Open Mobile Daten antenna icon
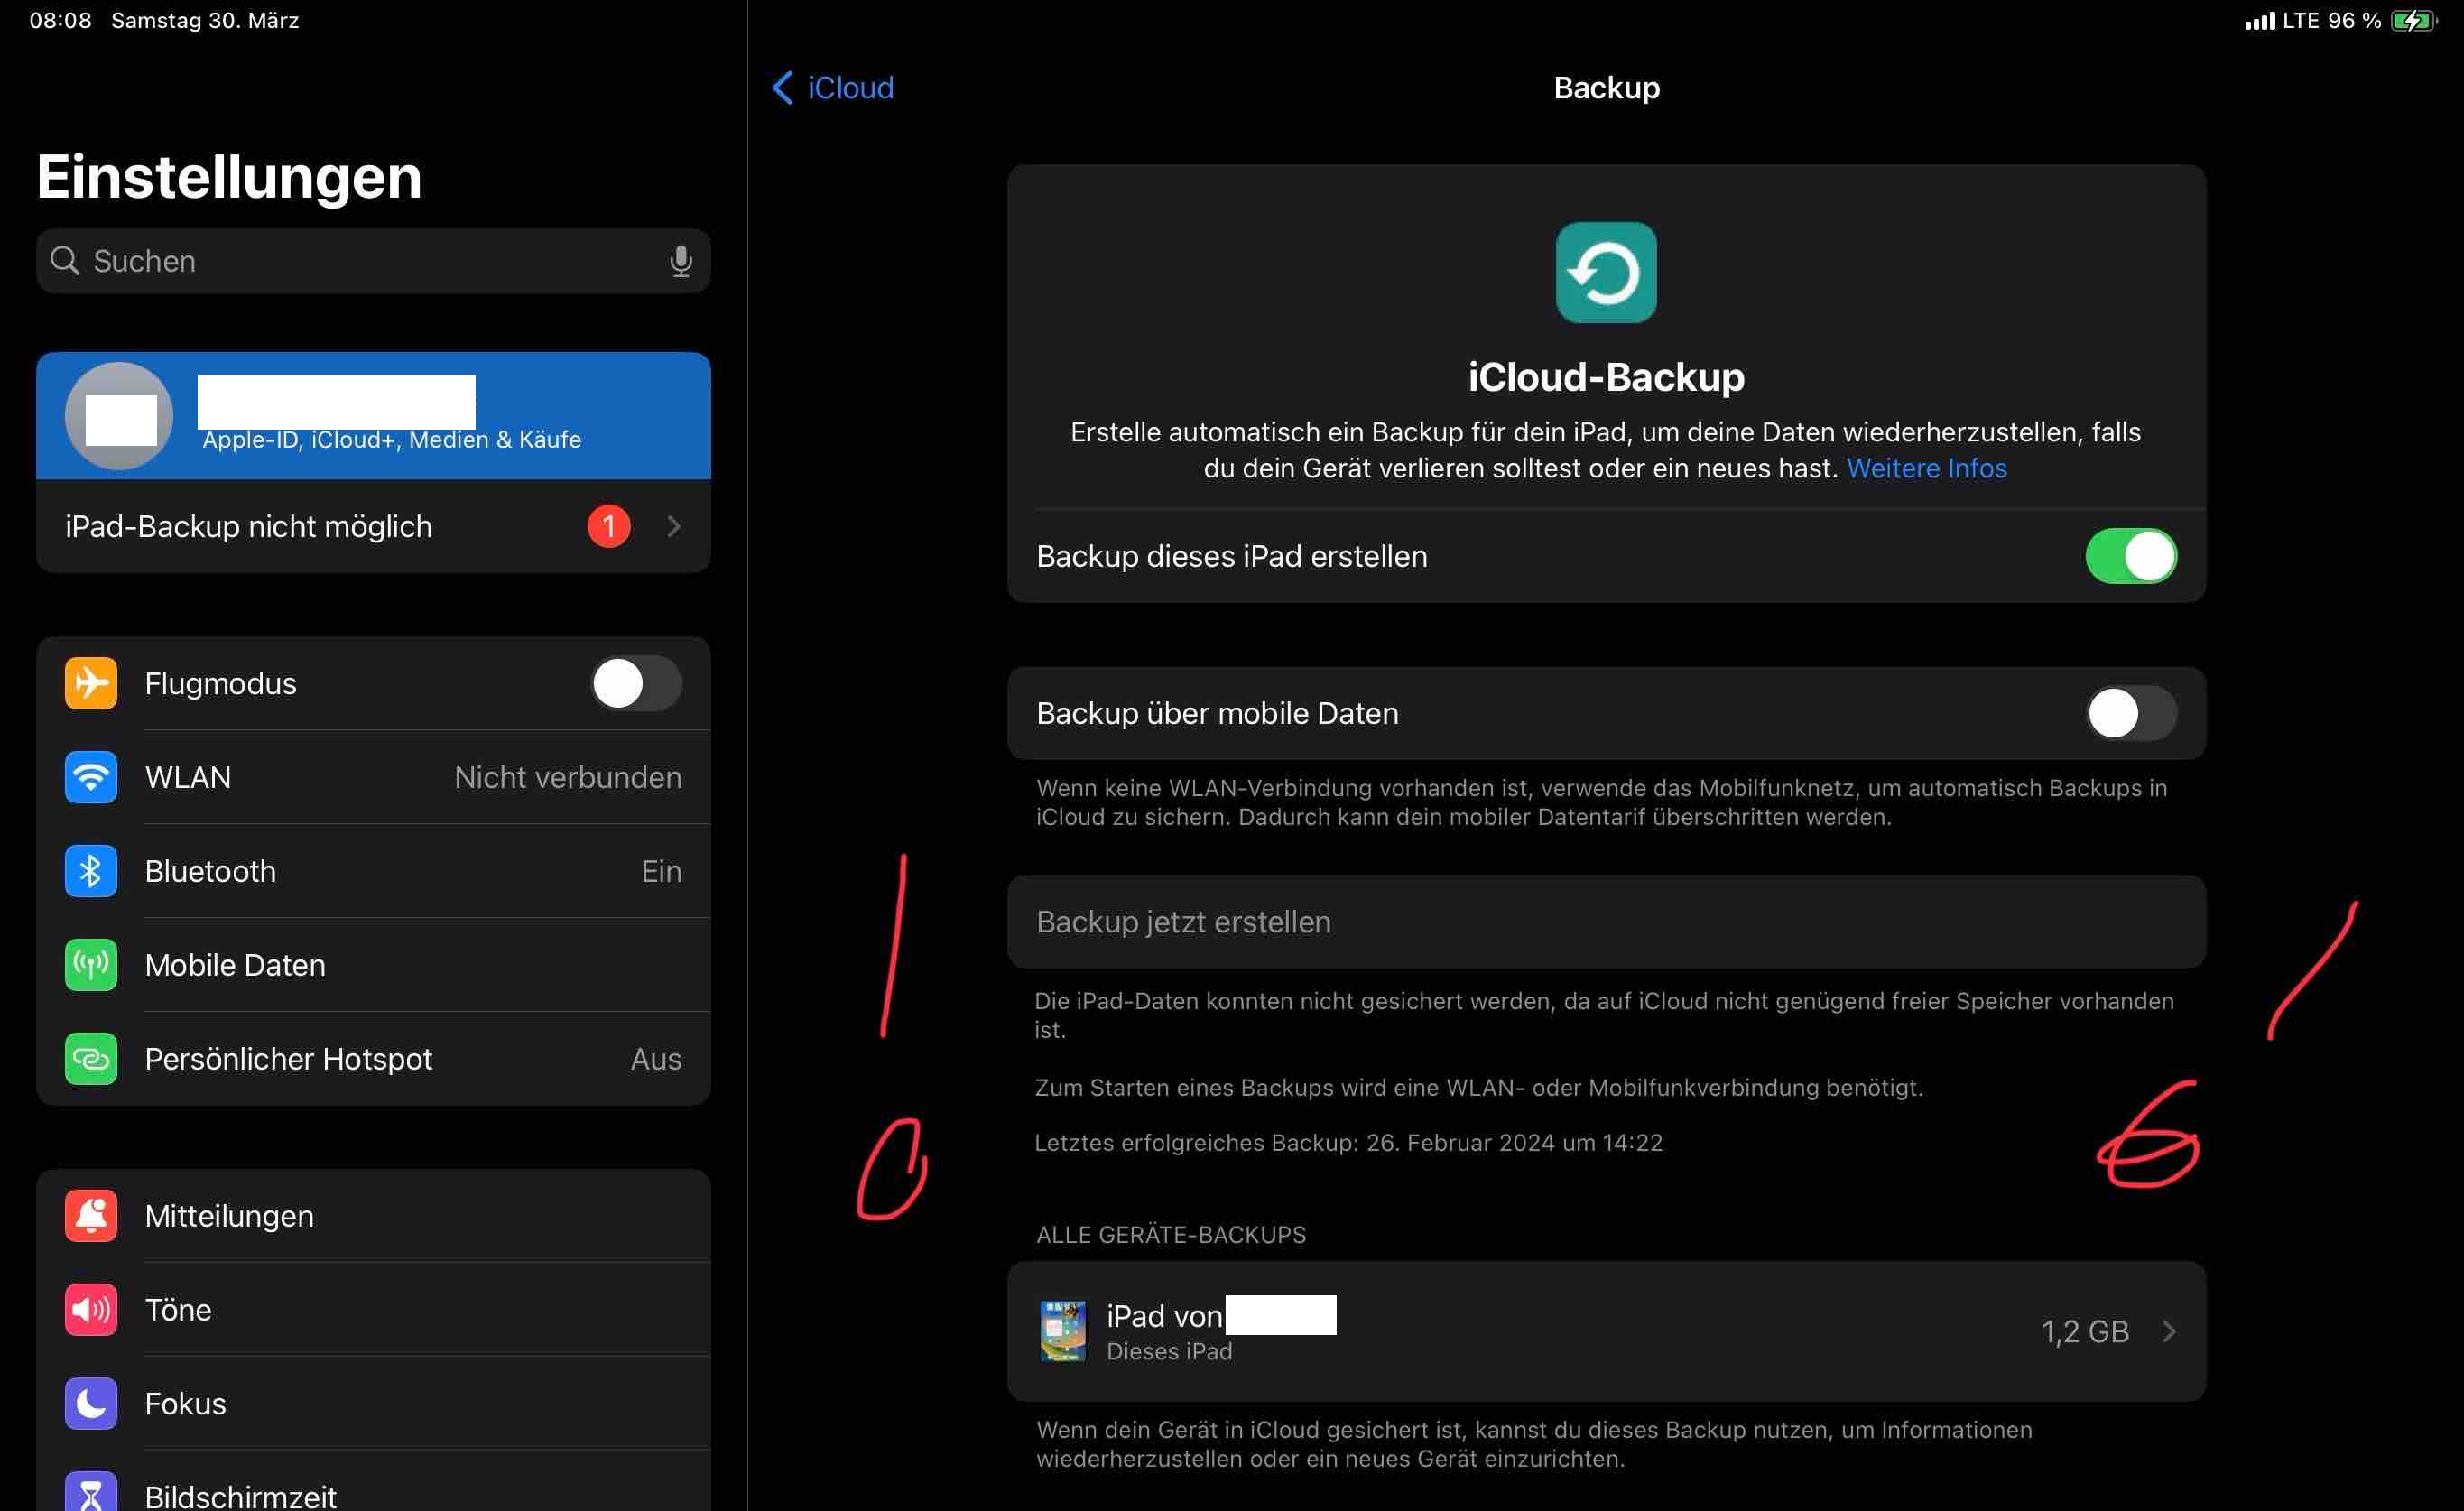2464x1511 pixels. (x=91, y=965)
